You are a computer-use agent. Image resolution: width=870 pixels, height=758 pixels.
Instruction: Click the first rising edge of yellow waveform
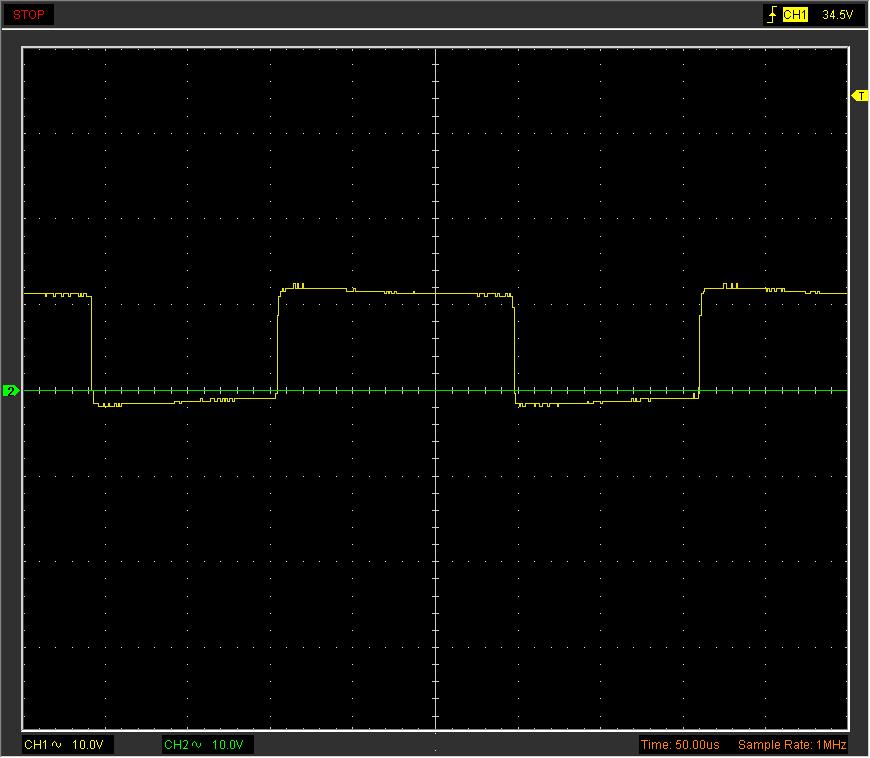coord(278,345)
